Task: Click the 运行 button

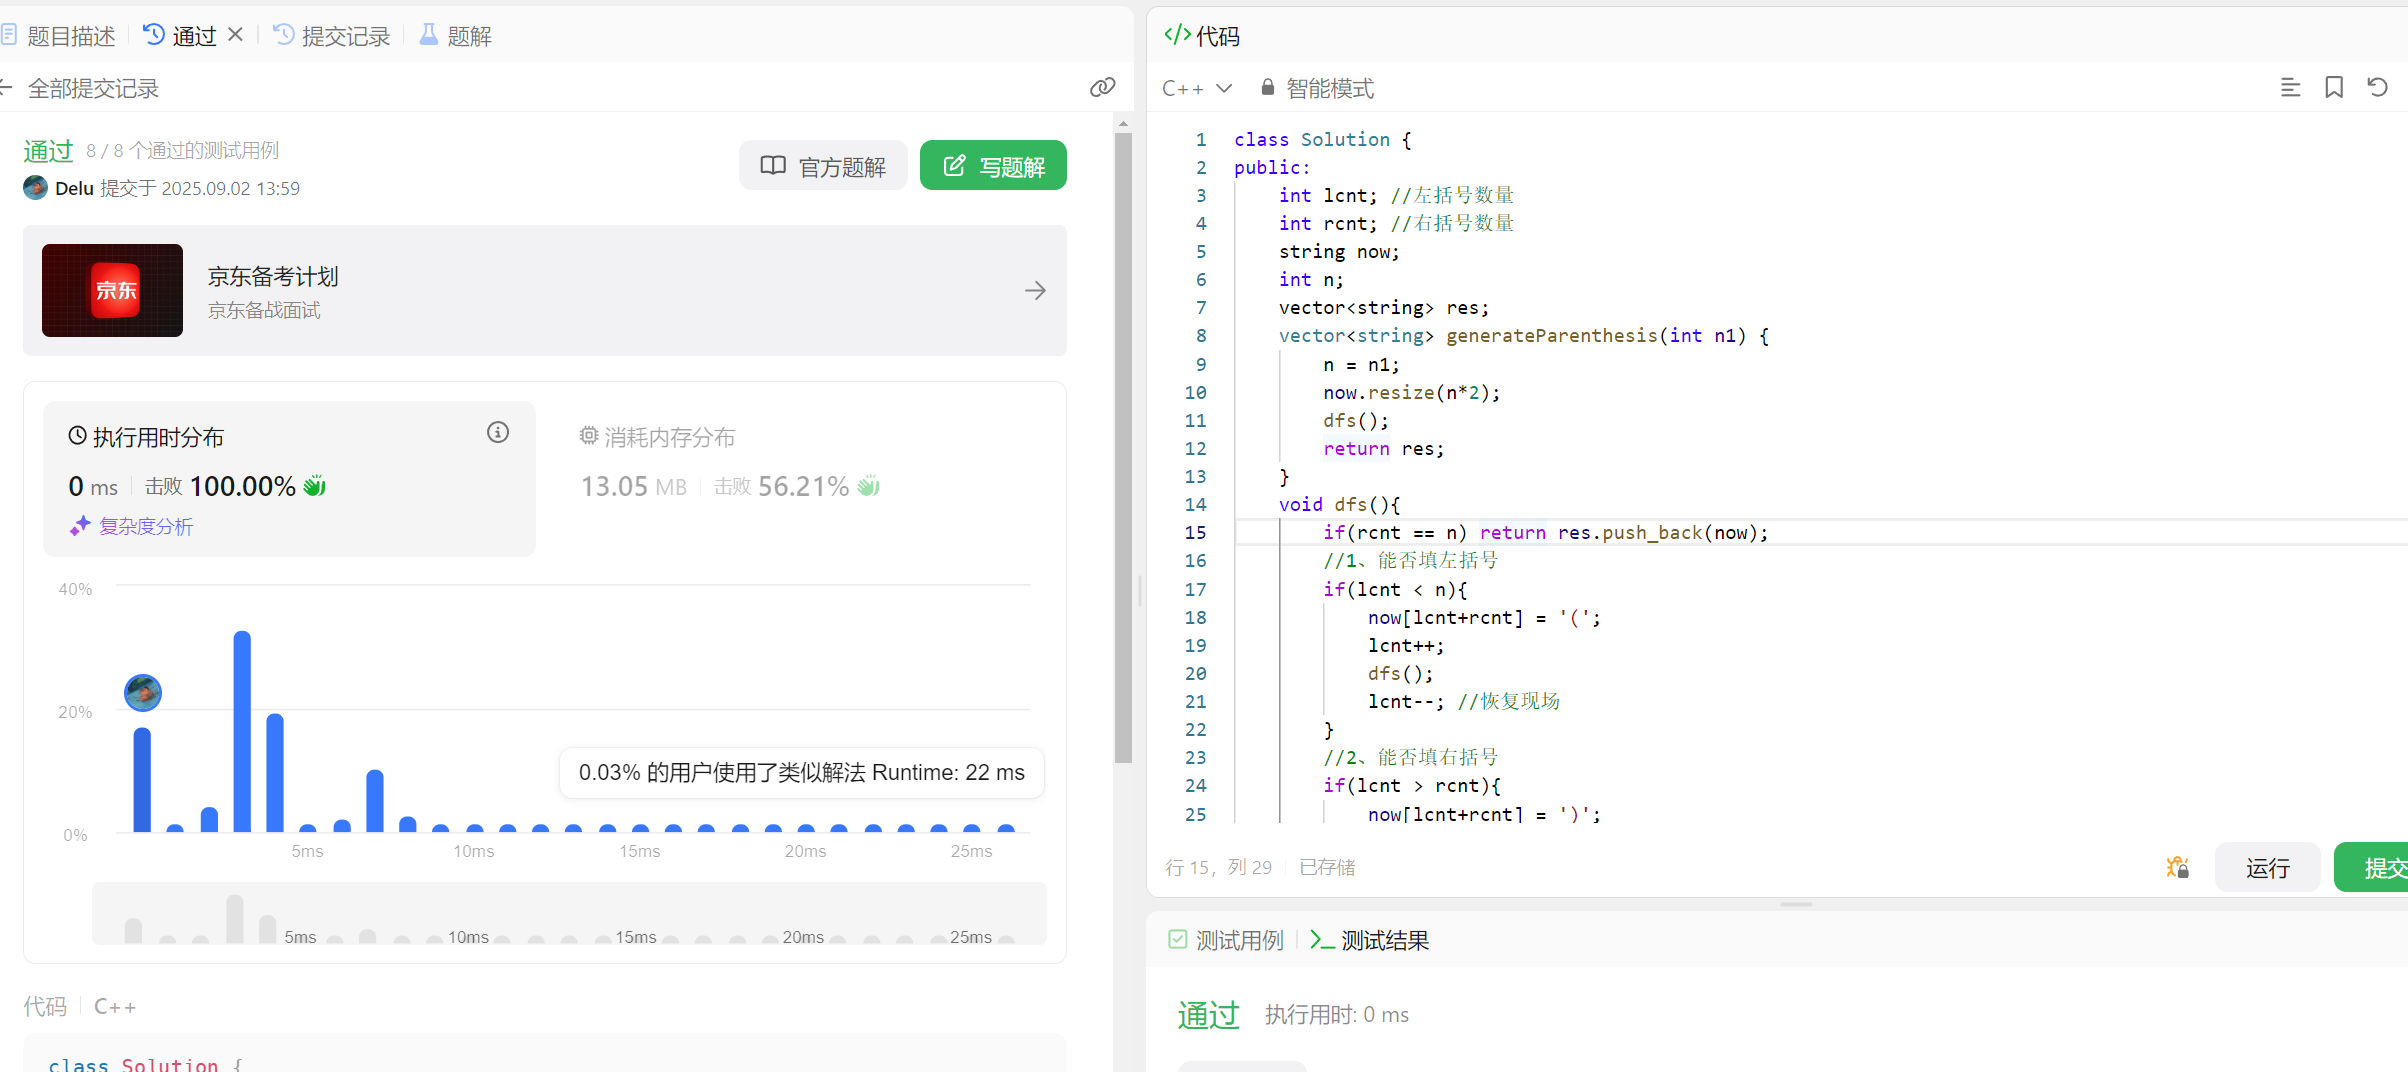Action: (x=2267, y=867)
